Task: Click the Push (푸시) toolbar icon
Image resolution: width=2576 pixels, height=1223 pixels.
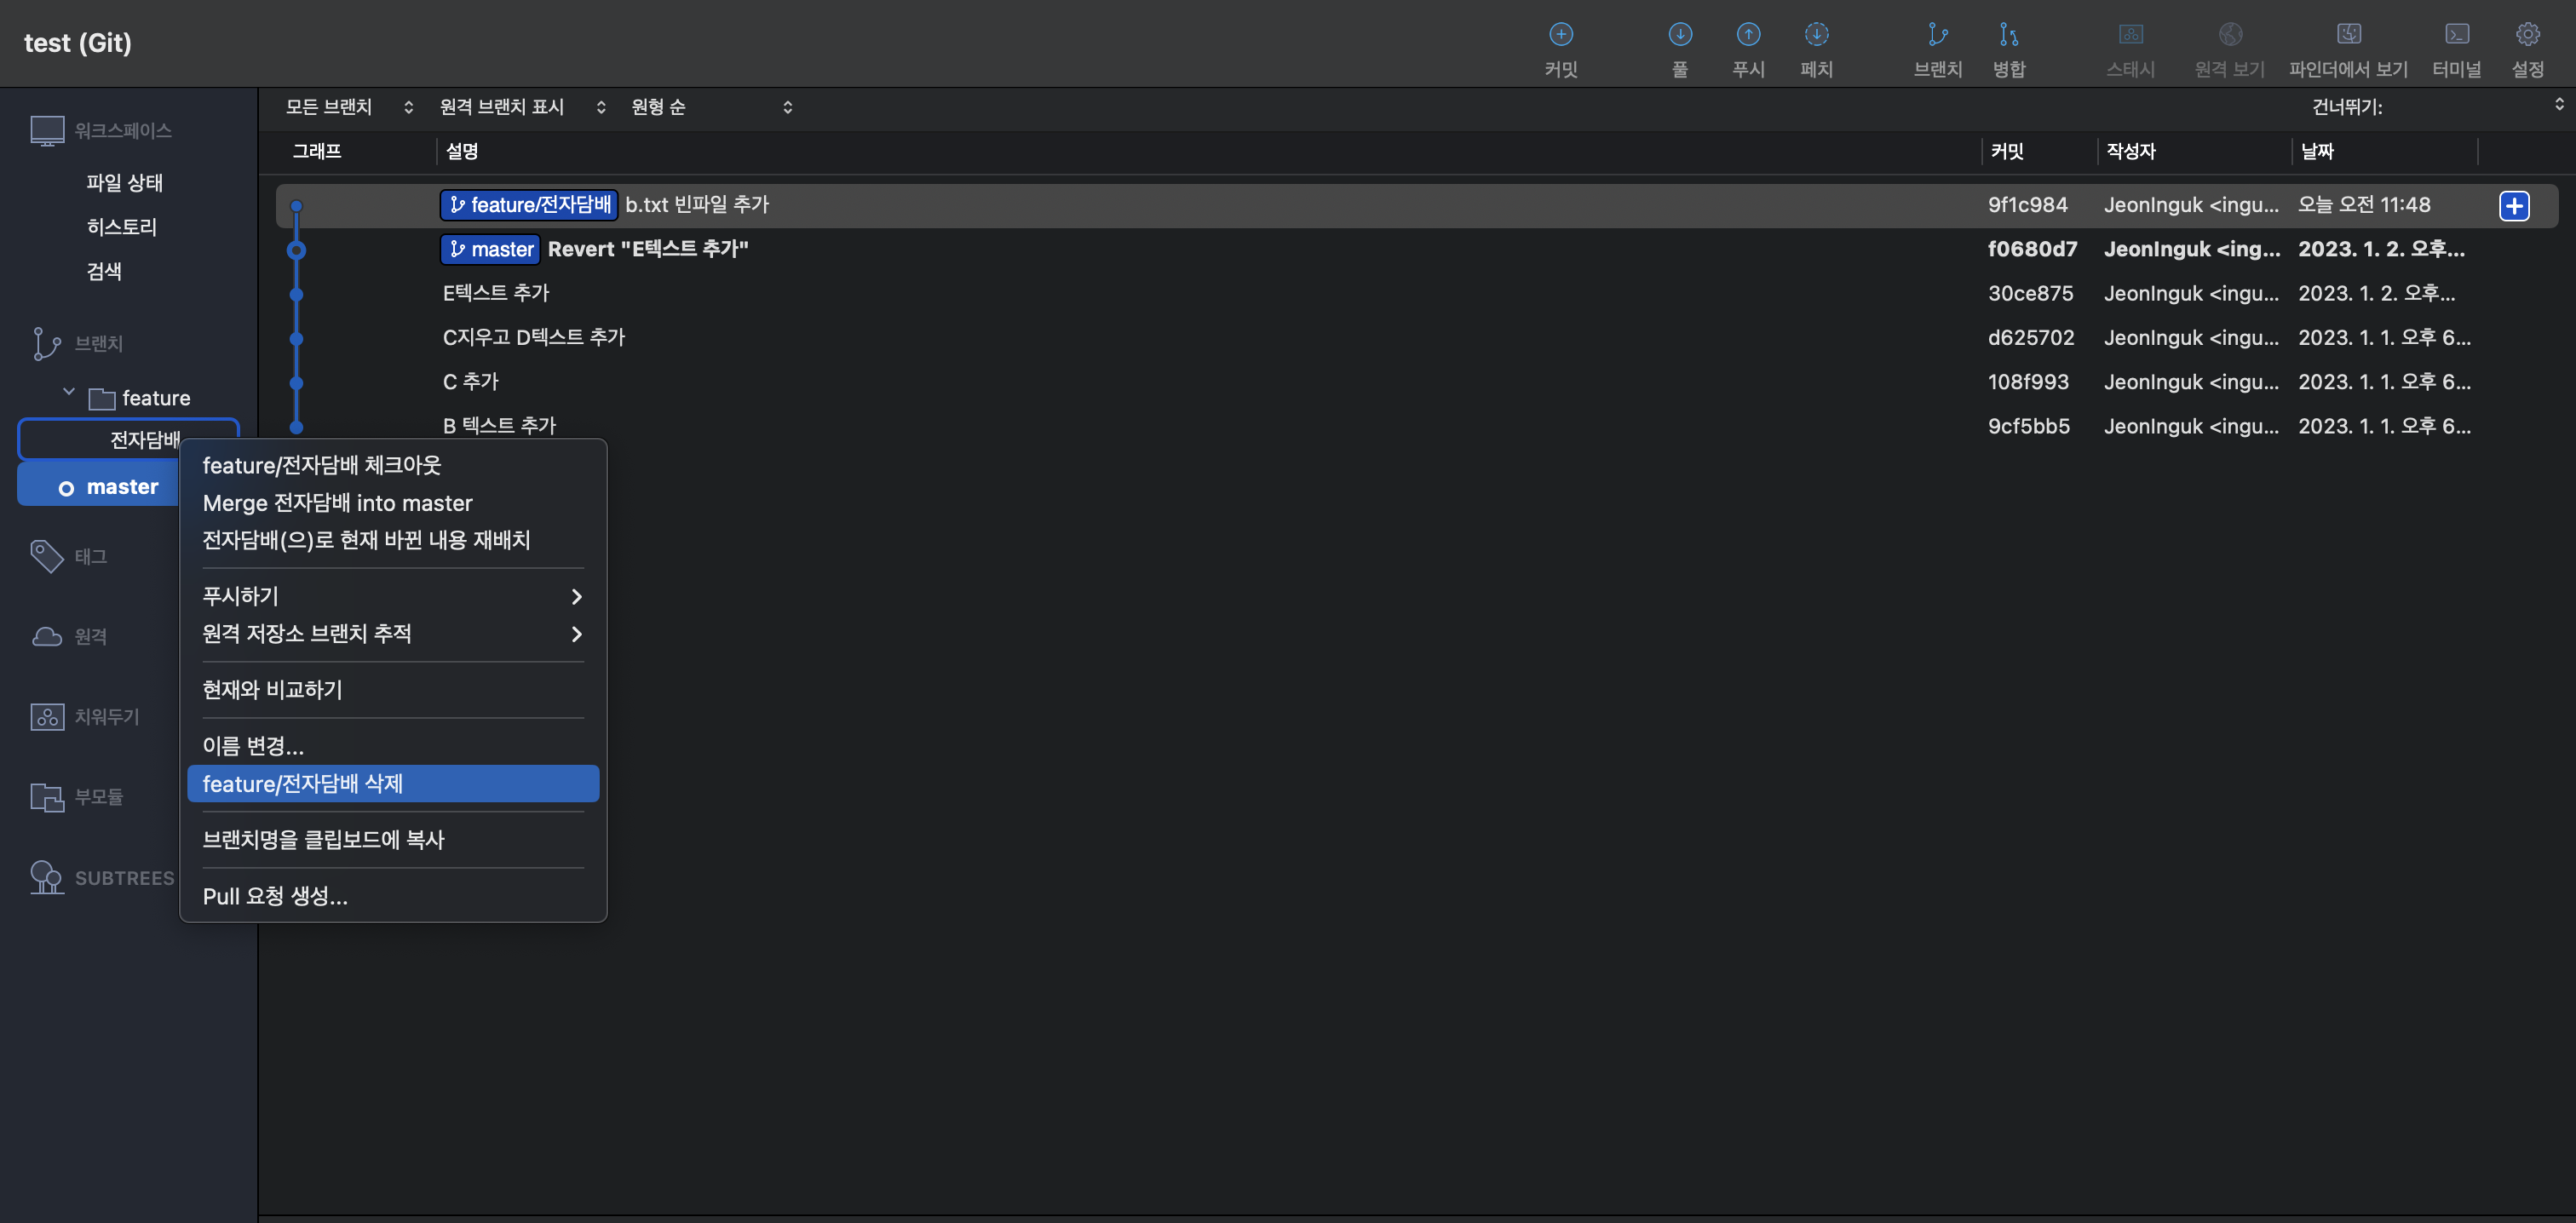Action: click(x=1748, y=36)
